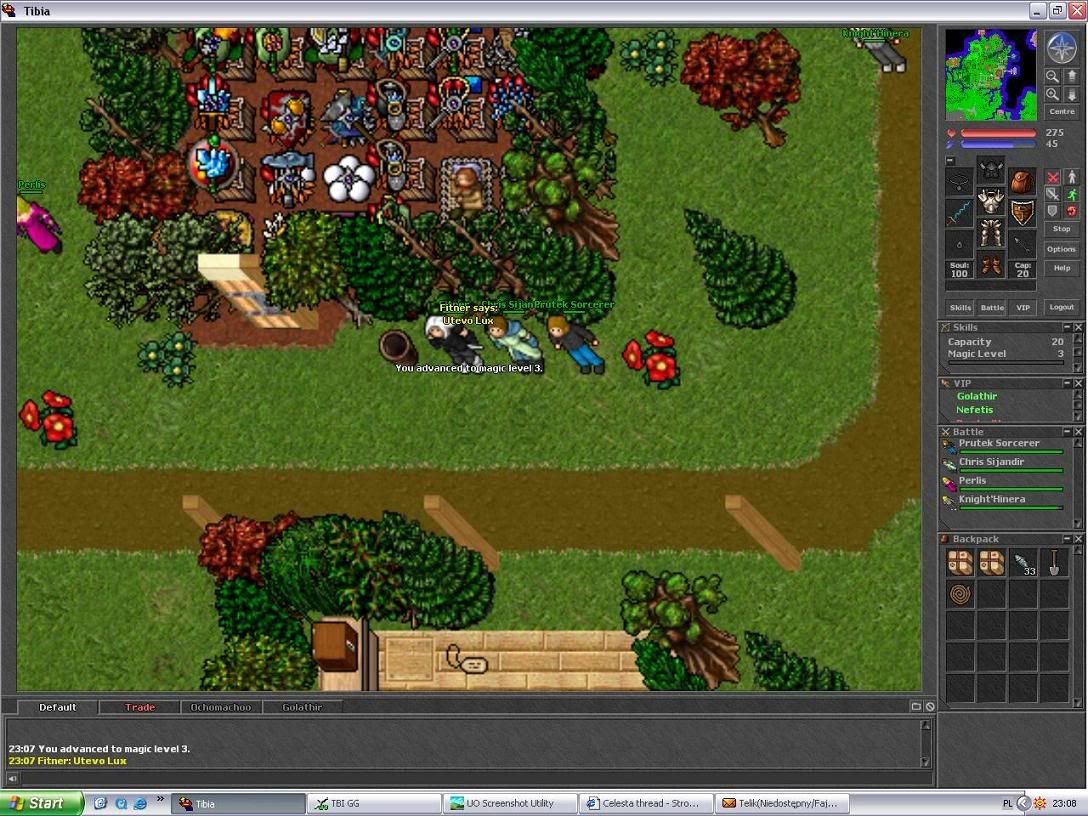
Task: Close the Battle panel
Action: click(x=1078, y=432)
